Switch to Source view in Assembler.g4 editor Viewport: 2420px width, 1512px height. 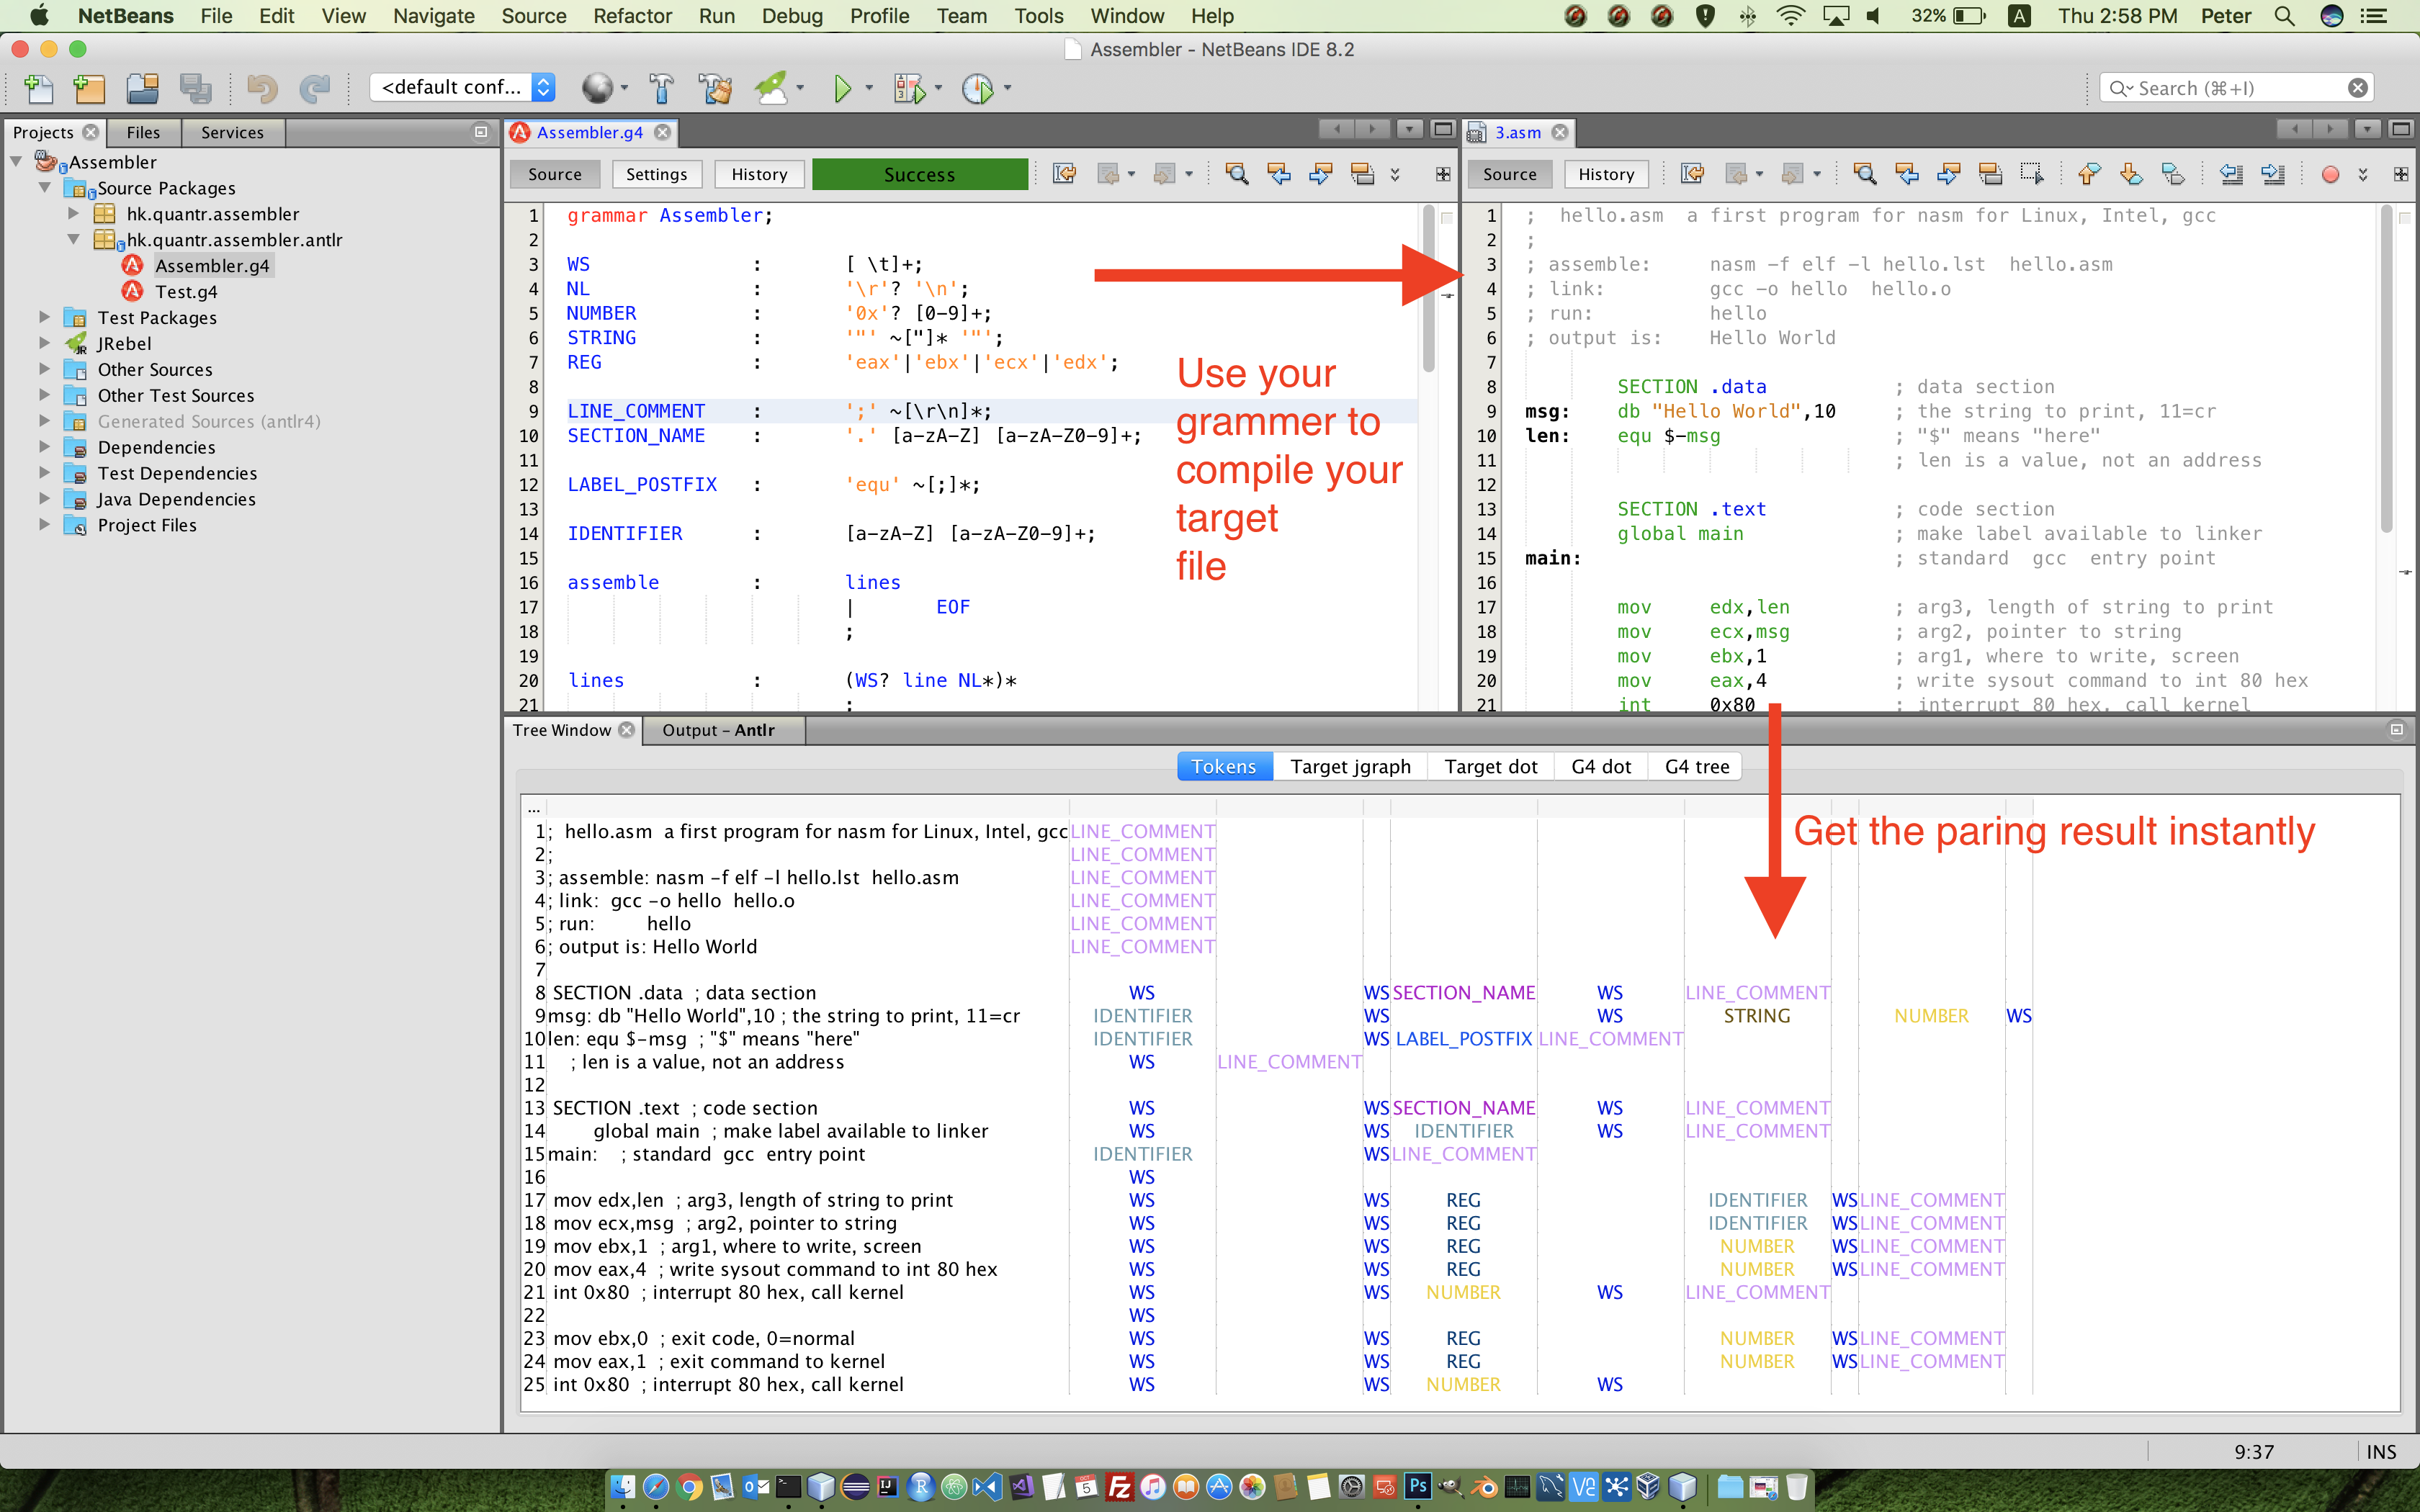pyautogui.click(x=555, y=174)
